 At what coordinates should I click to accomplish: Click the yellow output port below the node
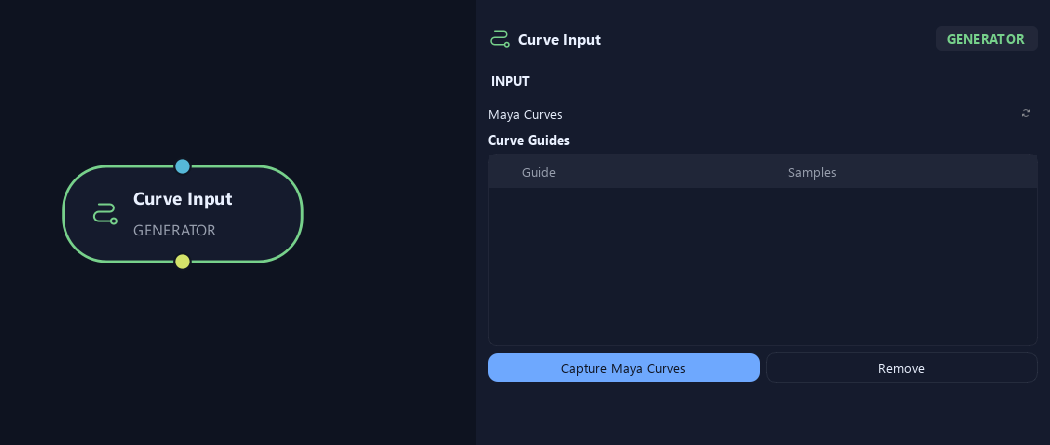182,262
